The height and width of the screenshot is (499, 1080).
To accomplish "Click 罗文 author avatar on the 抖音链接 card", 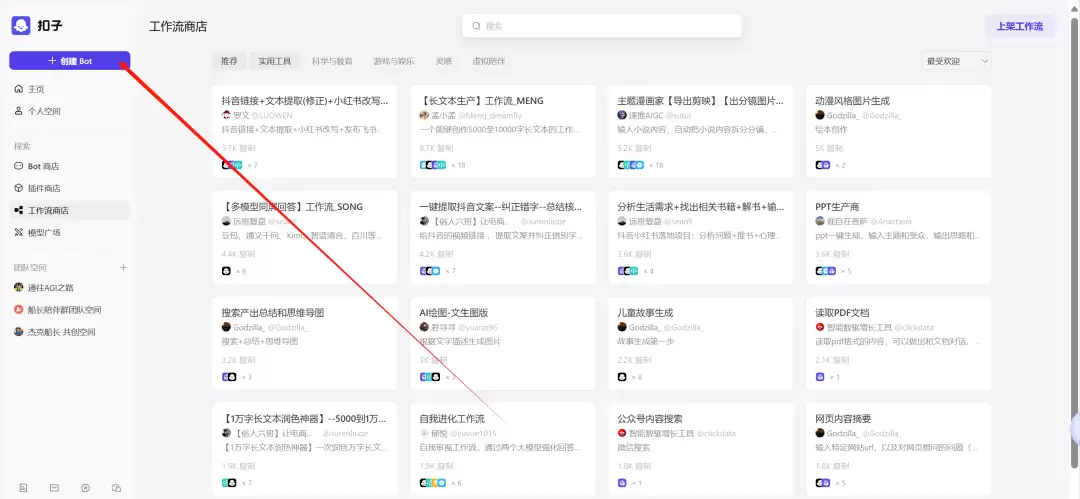I will tap(226, 115).
